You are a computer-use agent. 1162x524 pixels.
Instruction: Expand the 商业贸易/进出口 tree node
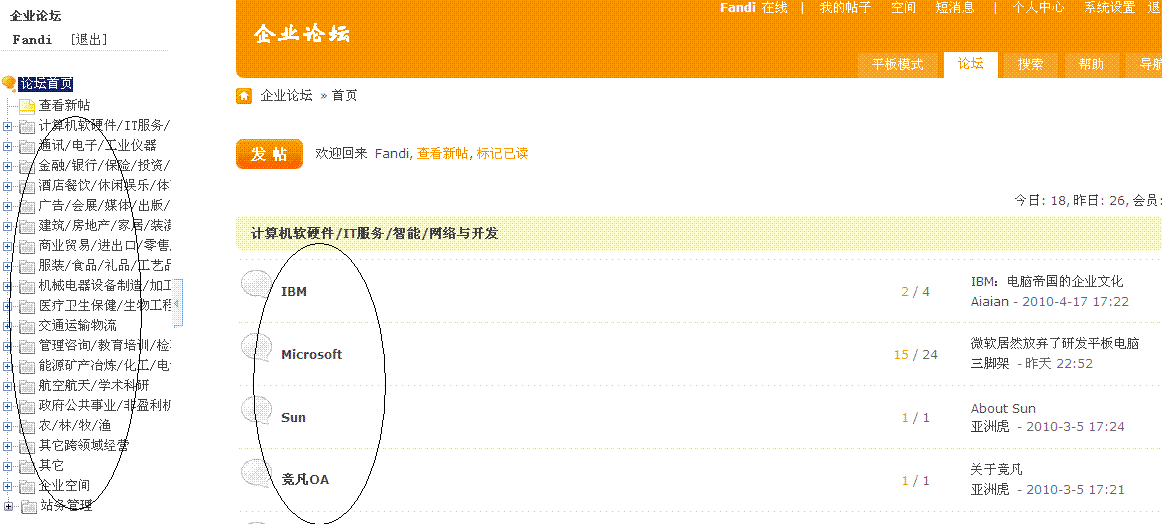click(x=7, y=246)
